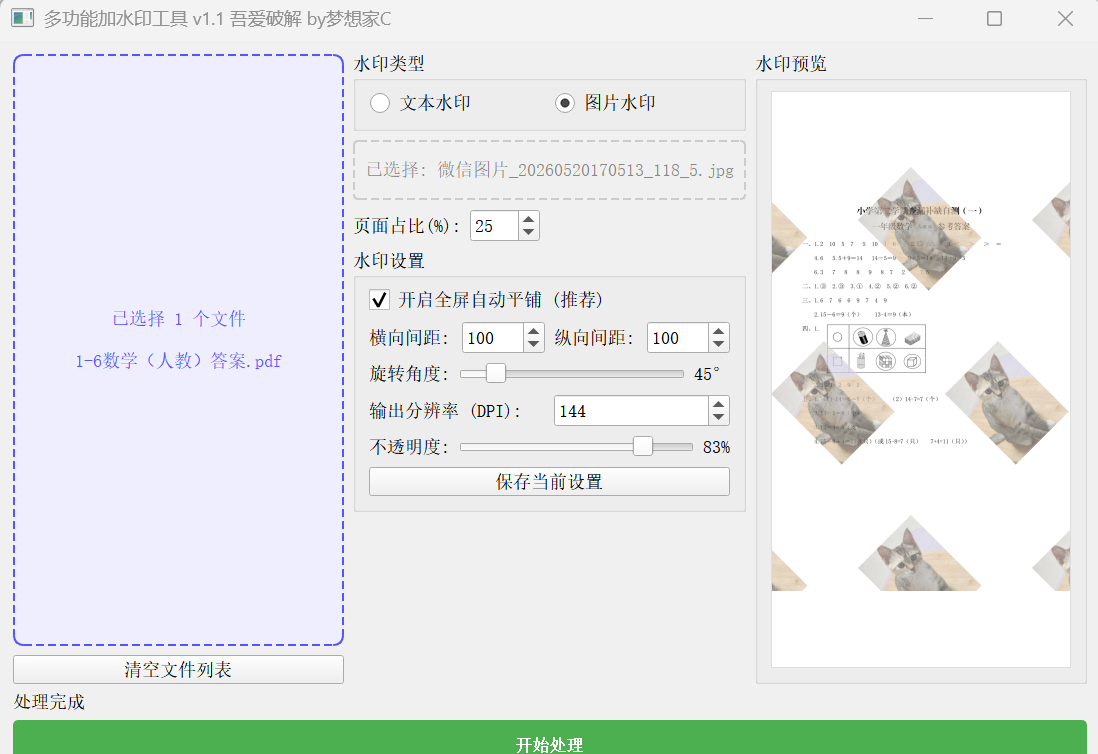Toggle 开启全屏自动平铺 checkbox
1098x754 pixels.
click(x=380, y=300)
